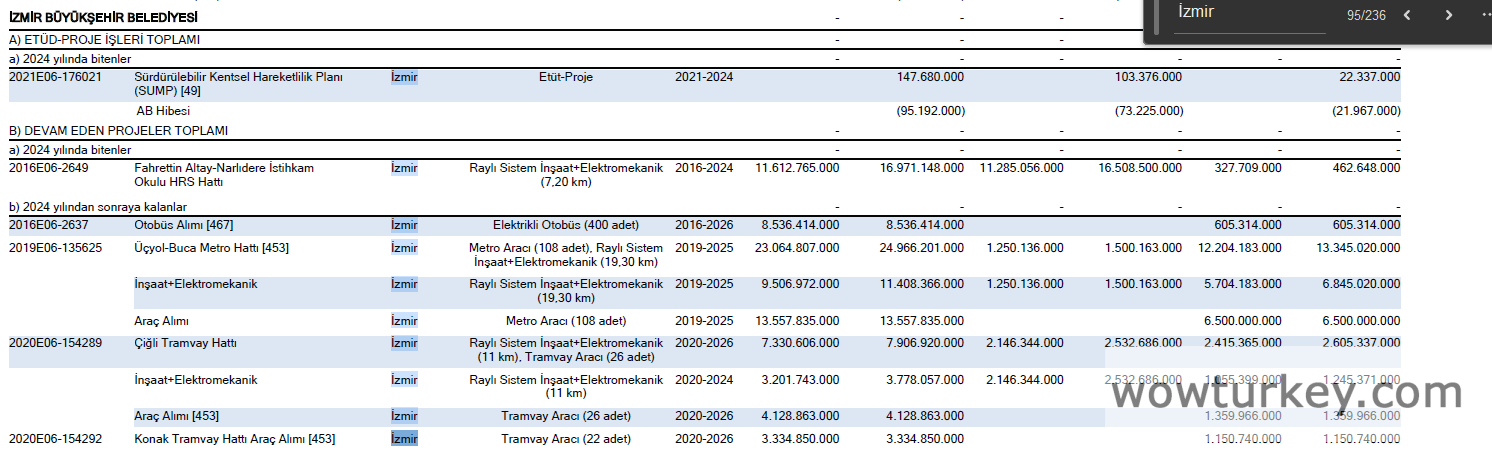Image resolution: width=1492 pixels, height=468 pixels.
Task: Select Tramvay Aracı (22 adet) cell
Action: click(x=566, y=439)
